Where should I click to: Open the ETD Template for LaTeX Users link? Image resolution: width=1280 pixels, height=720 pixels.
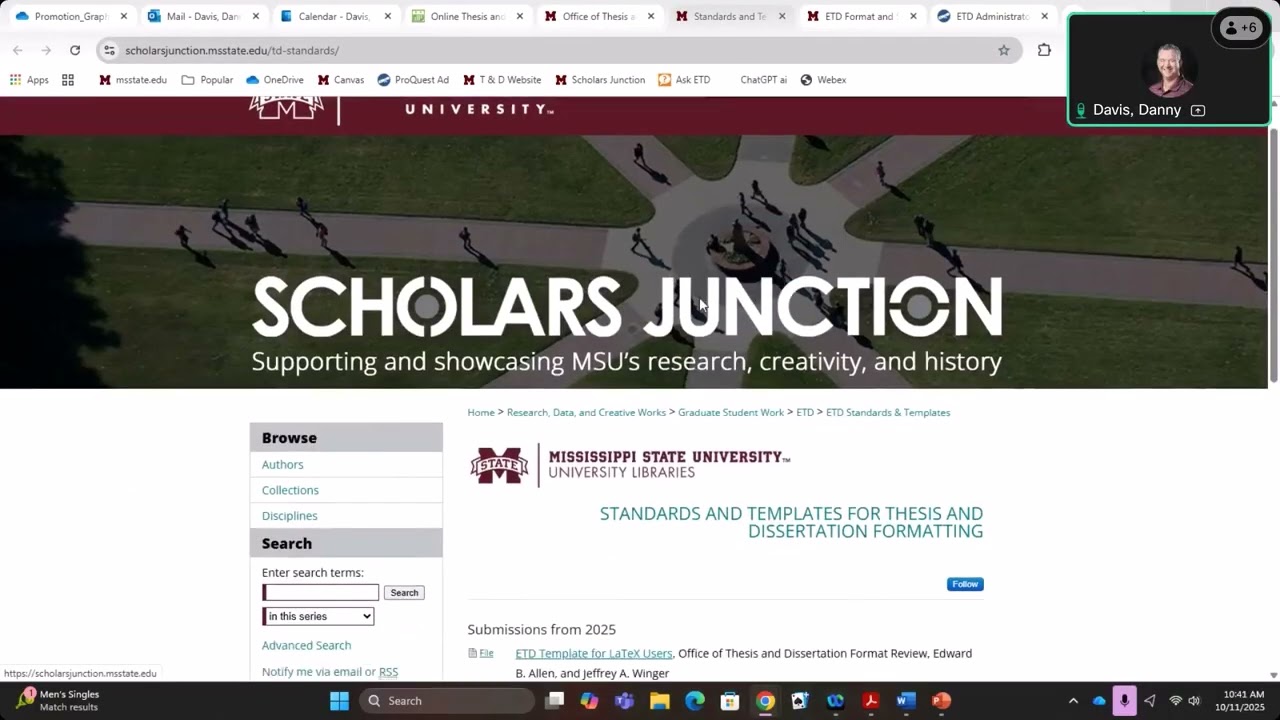pyautogui.click(x=594, y=653)
